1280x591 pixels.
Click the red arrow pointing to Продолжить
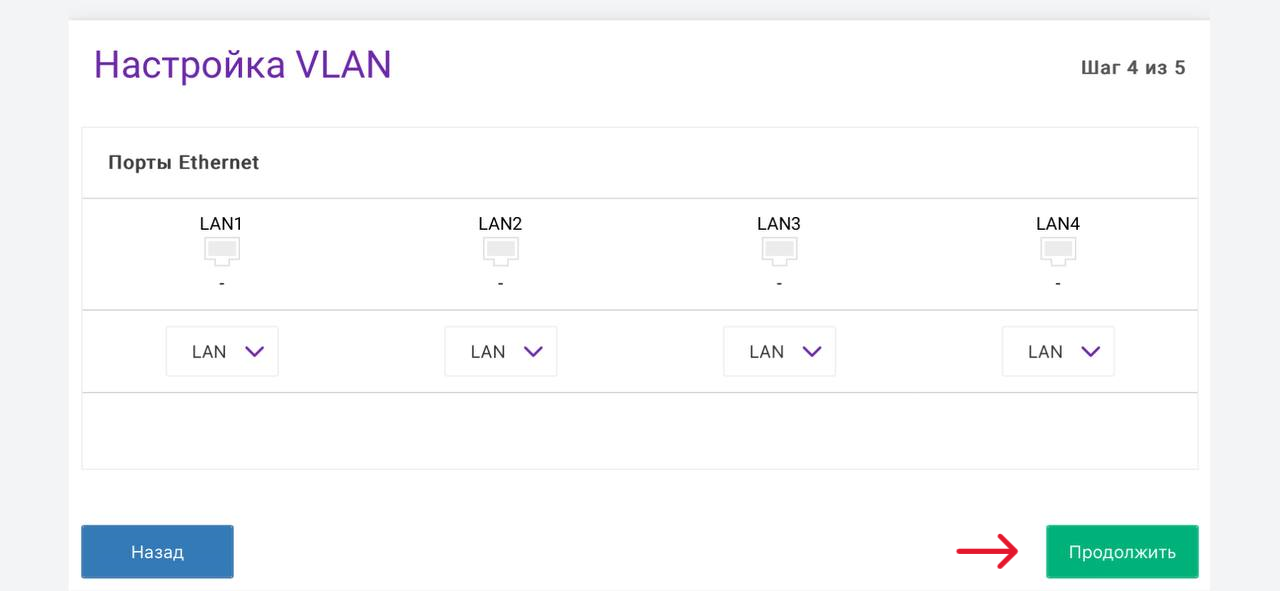987,552
